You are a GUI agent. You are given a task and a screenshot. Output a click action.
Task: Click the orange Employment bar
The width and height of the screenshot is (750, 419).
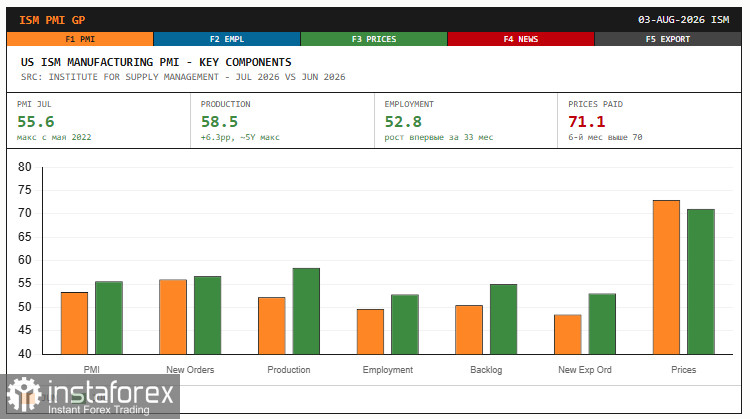click(x=370, y=332)
